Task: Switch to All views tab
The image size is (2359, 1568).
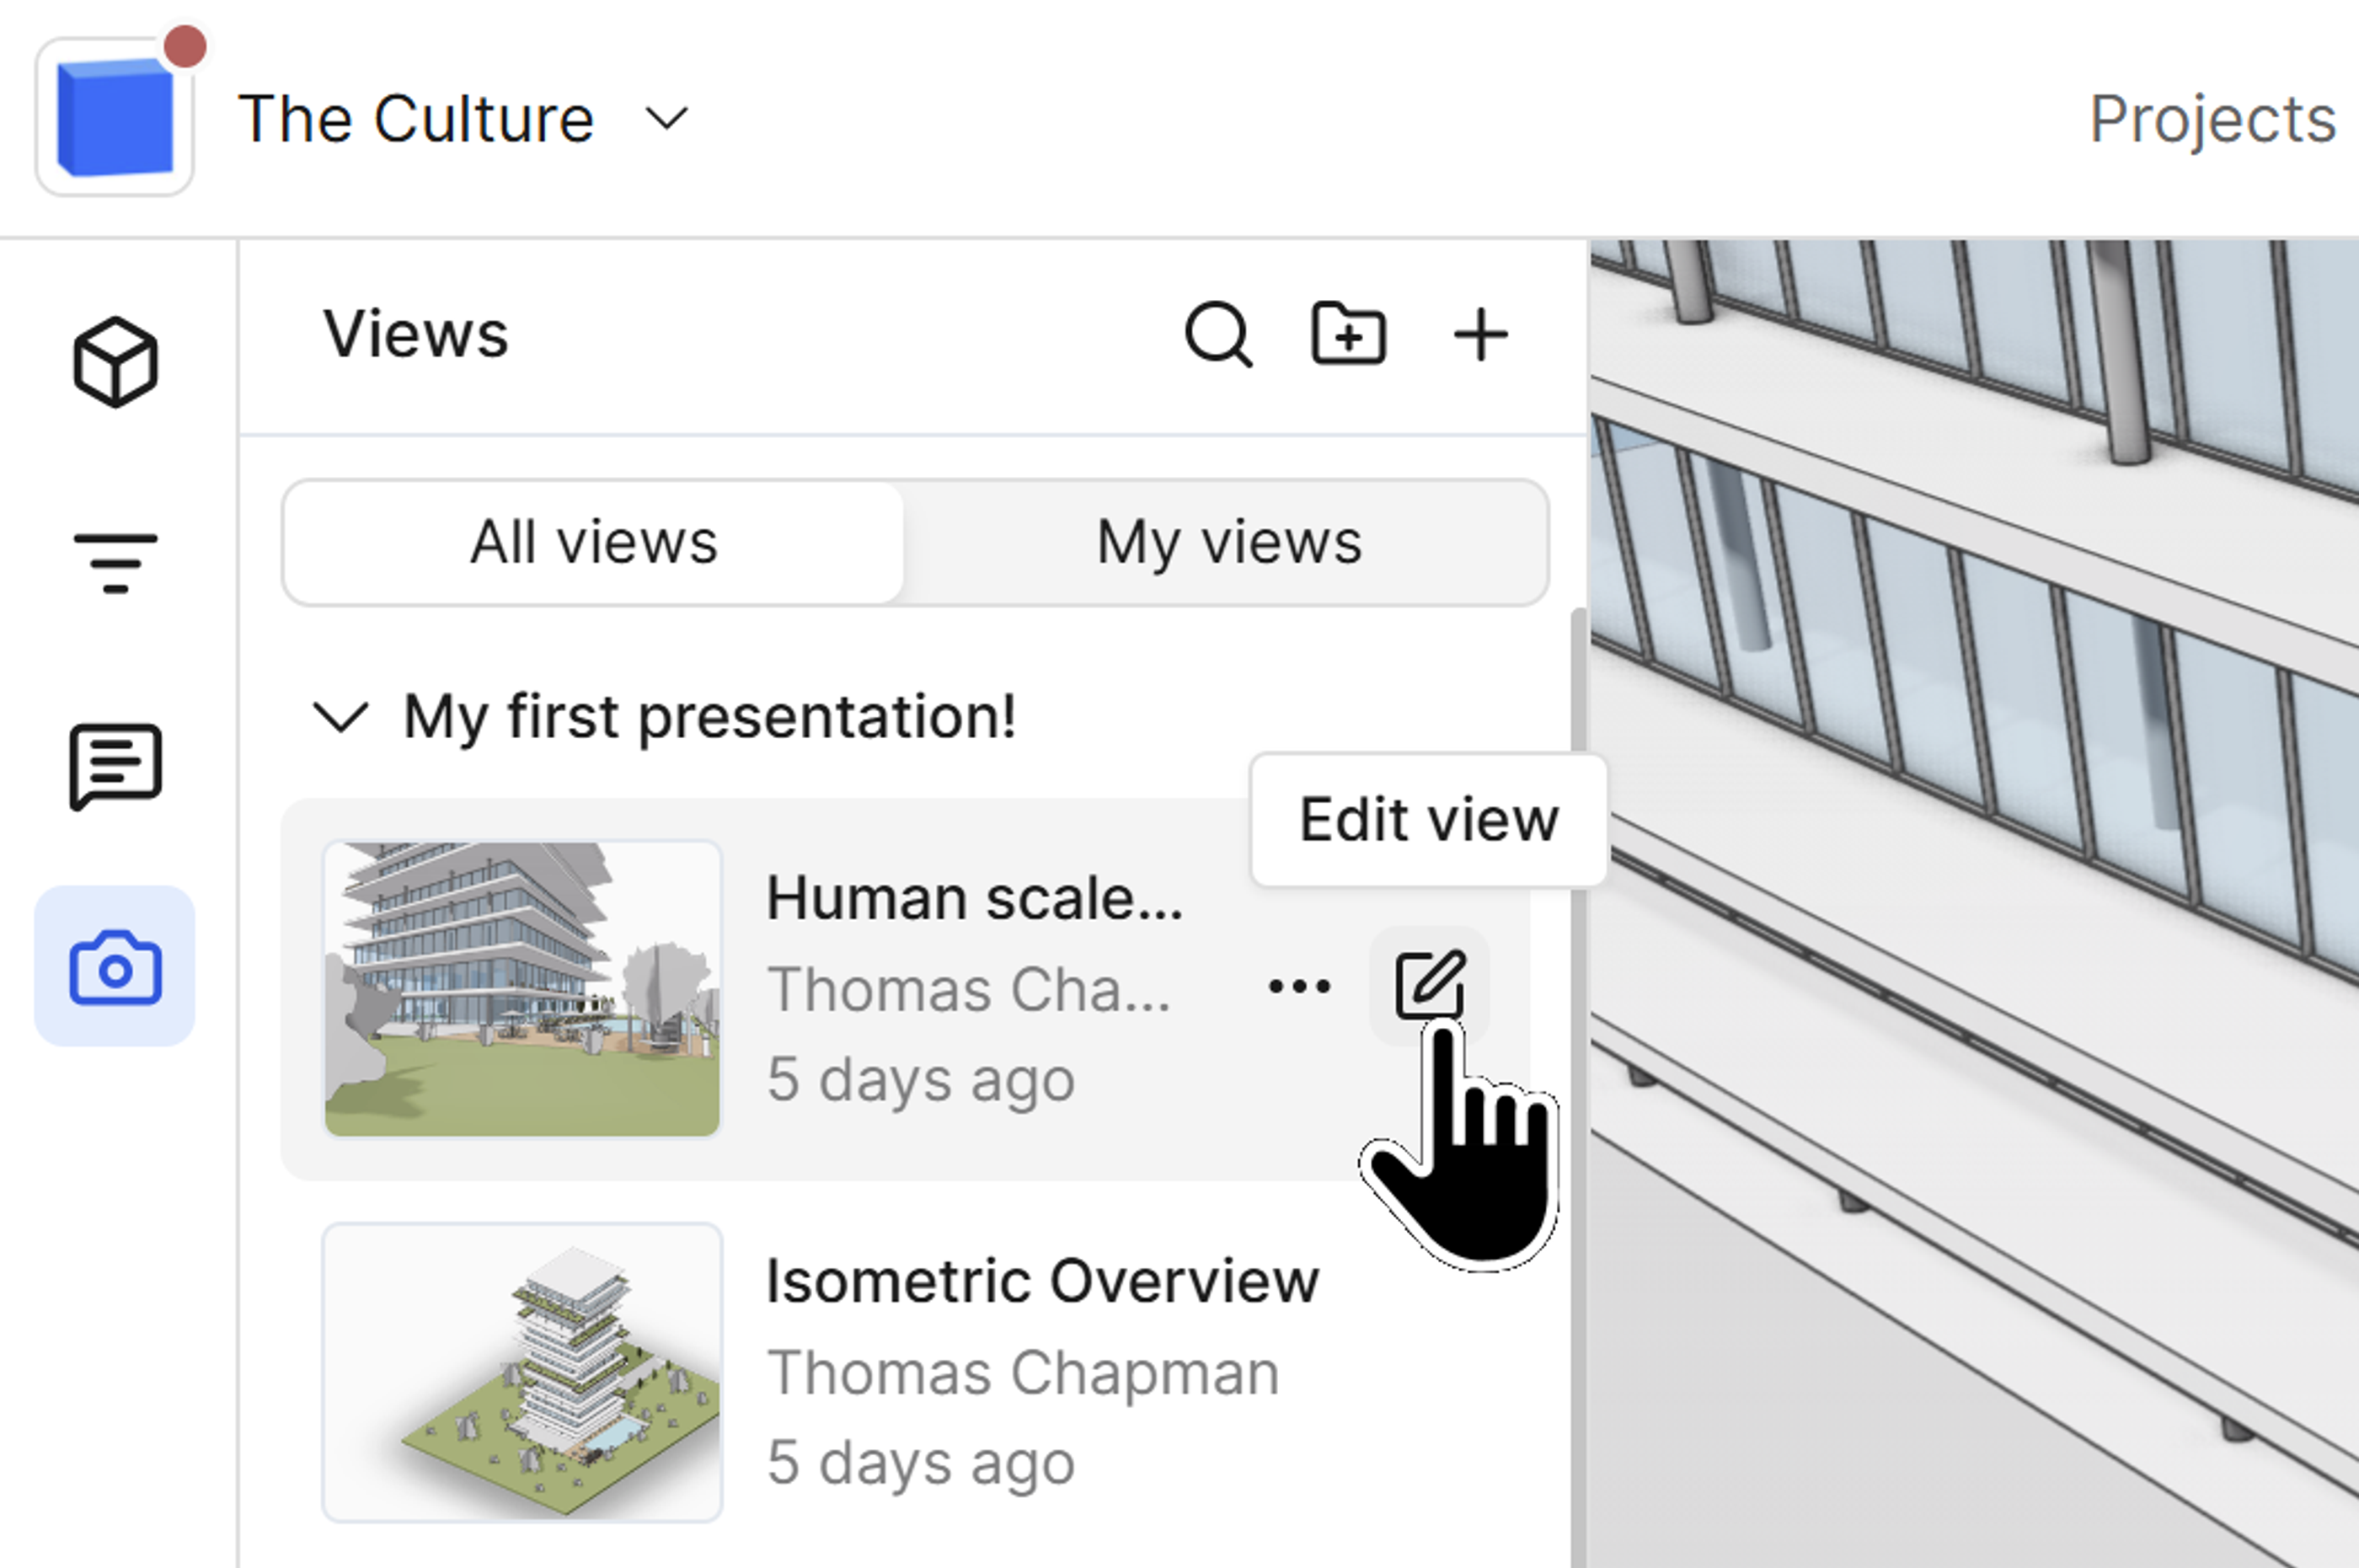Action: click(x=594, y=543)
